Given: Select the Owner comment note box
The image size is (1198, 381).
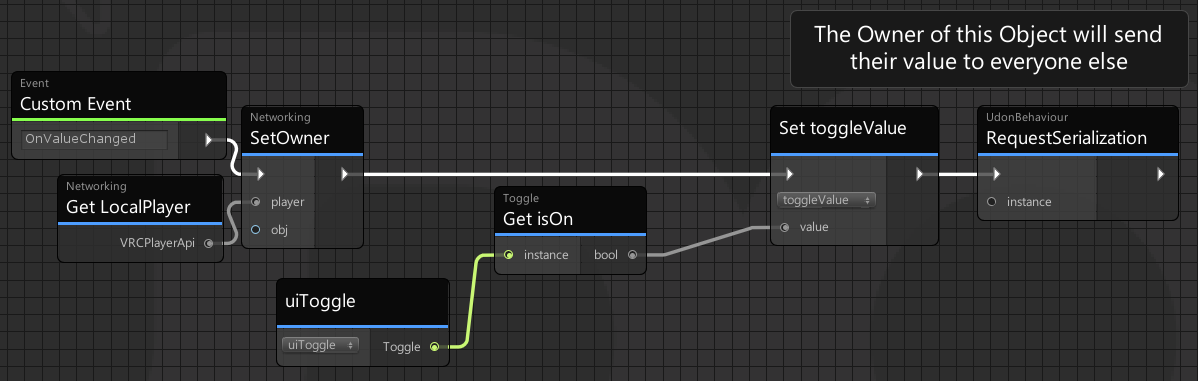Looking at the screenshot, I should [x=988, y=48].
